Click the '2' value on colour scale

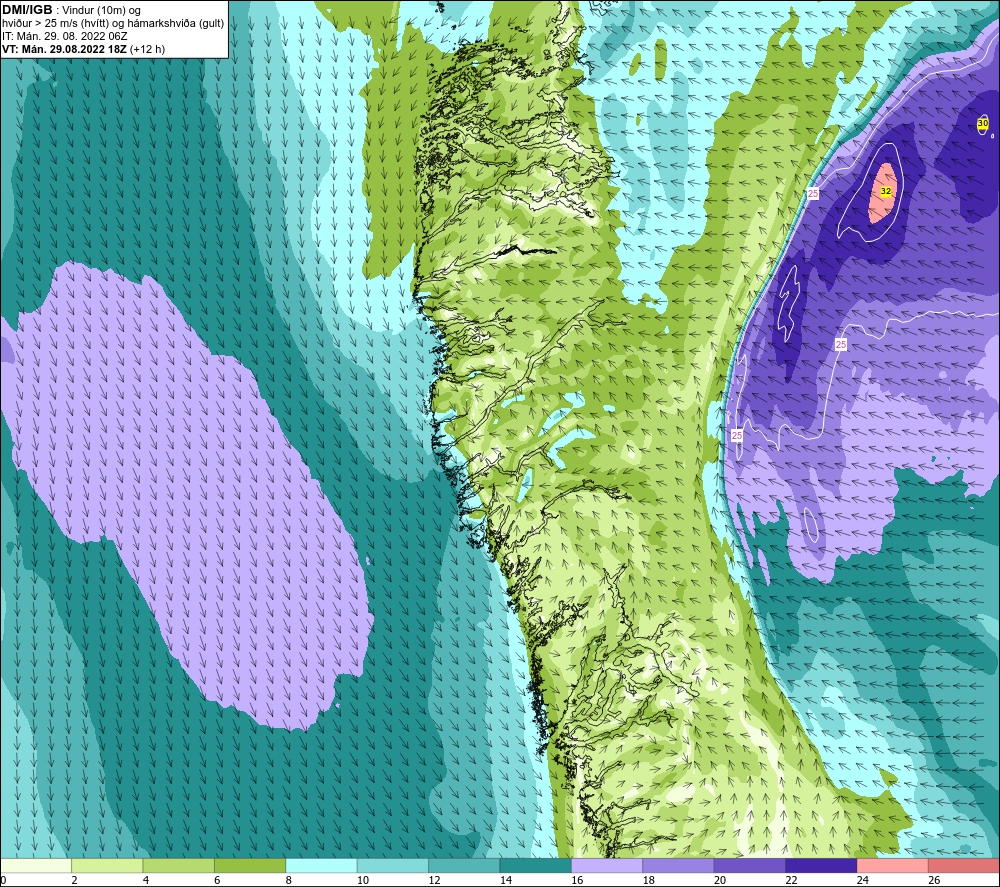click(x=75, y=880)
